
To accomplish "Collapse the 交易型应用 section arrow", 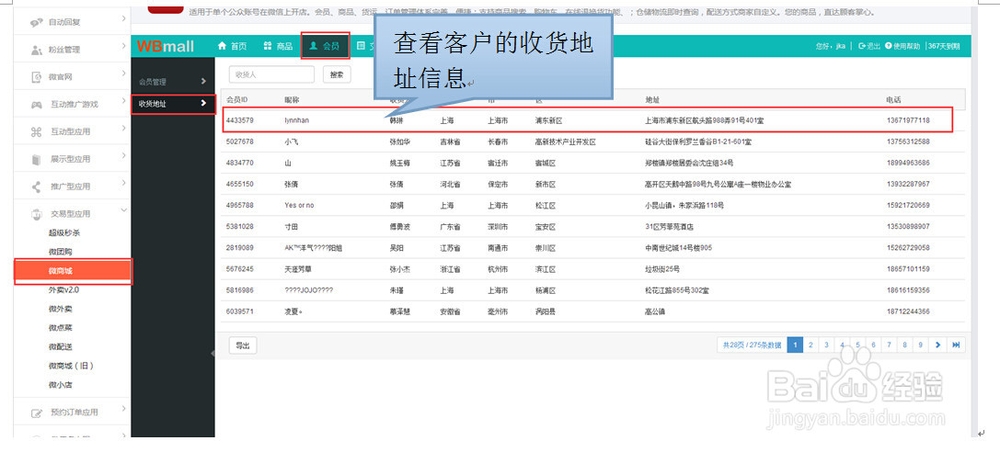I will pos(124,210).
